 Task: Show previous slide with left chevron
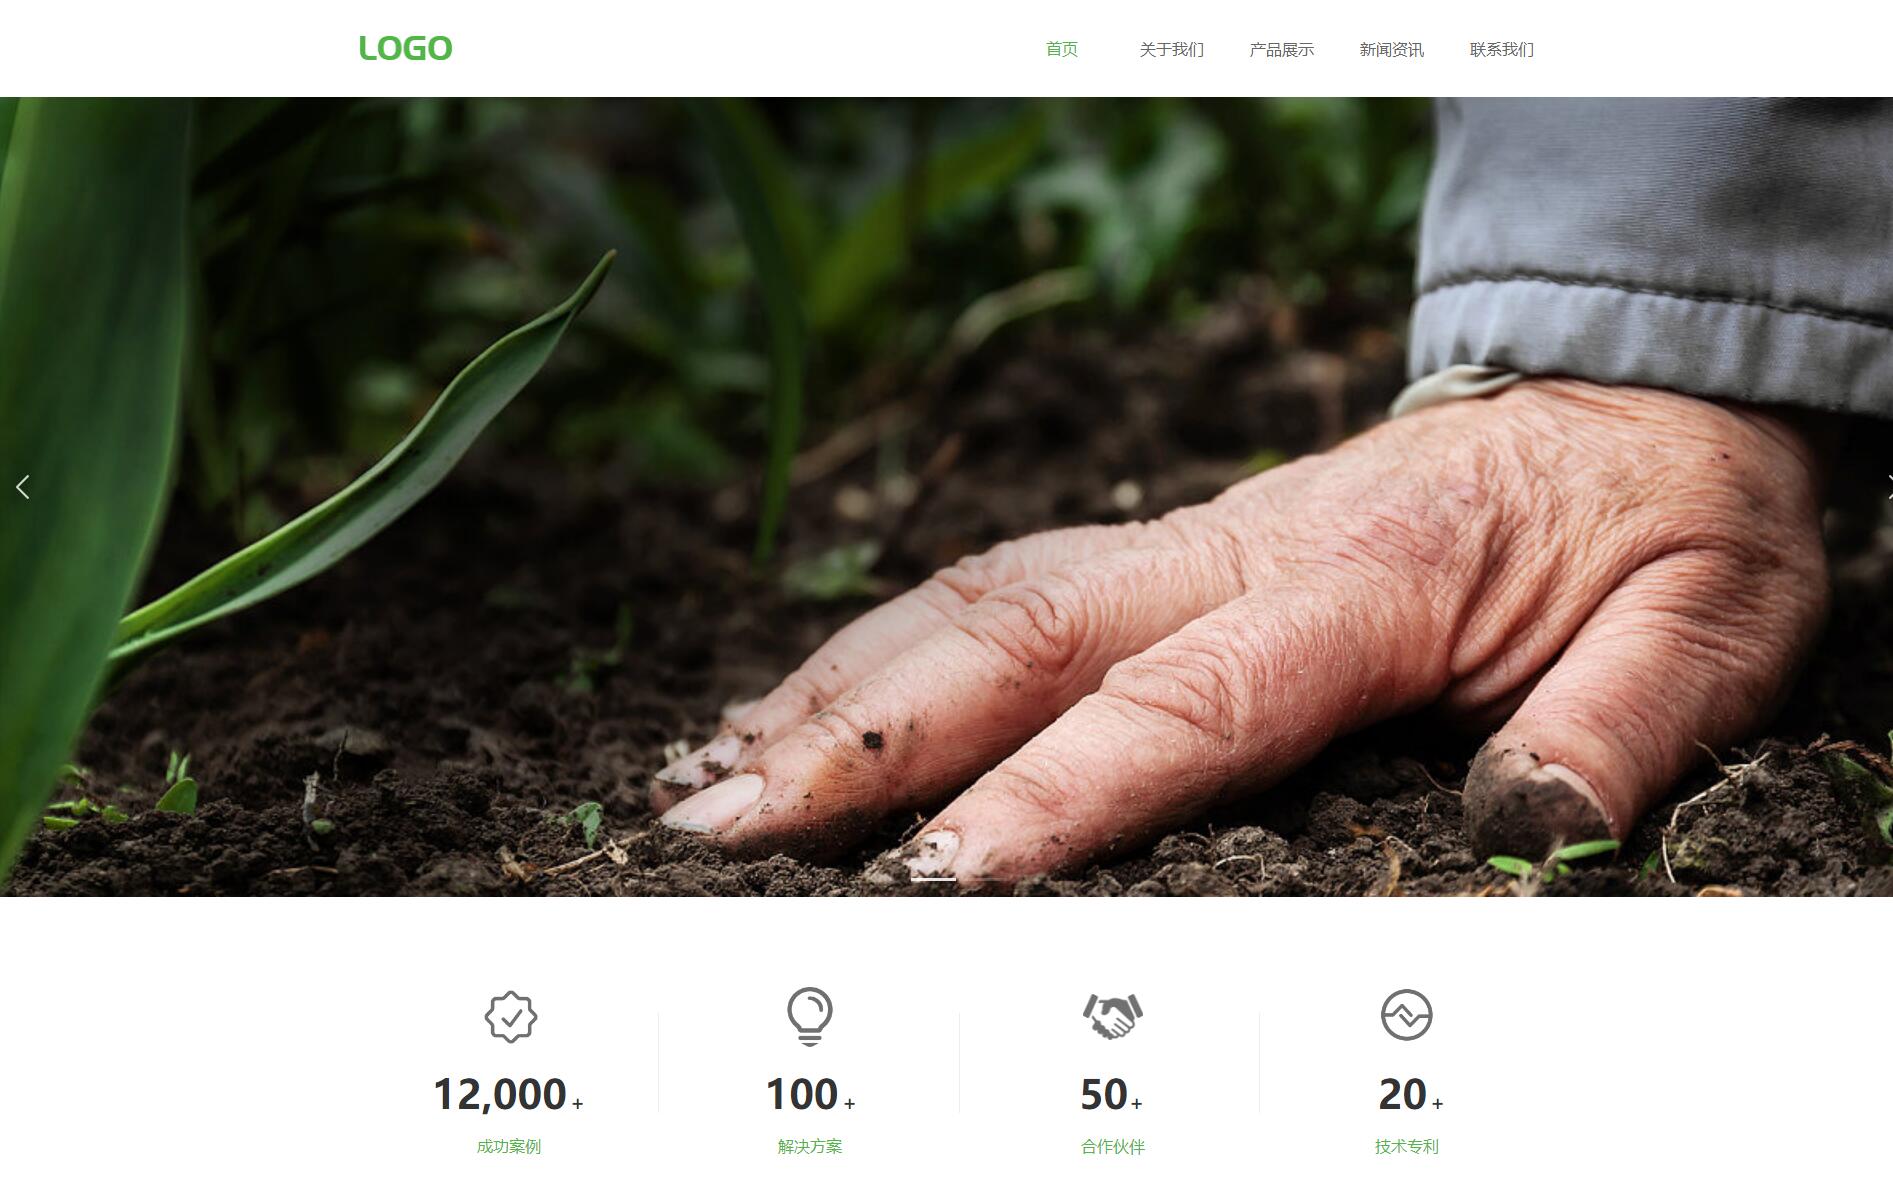[x=22, y=487]
